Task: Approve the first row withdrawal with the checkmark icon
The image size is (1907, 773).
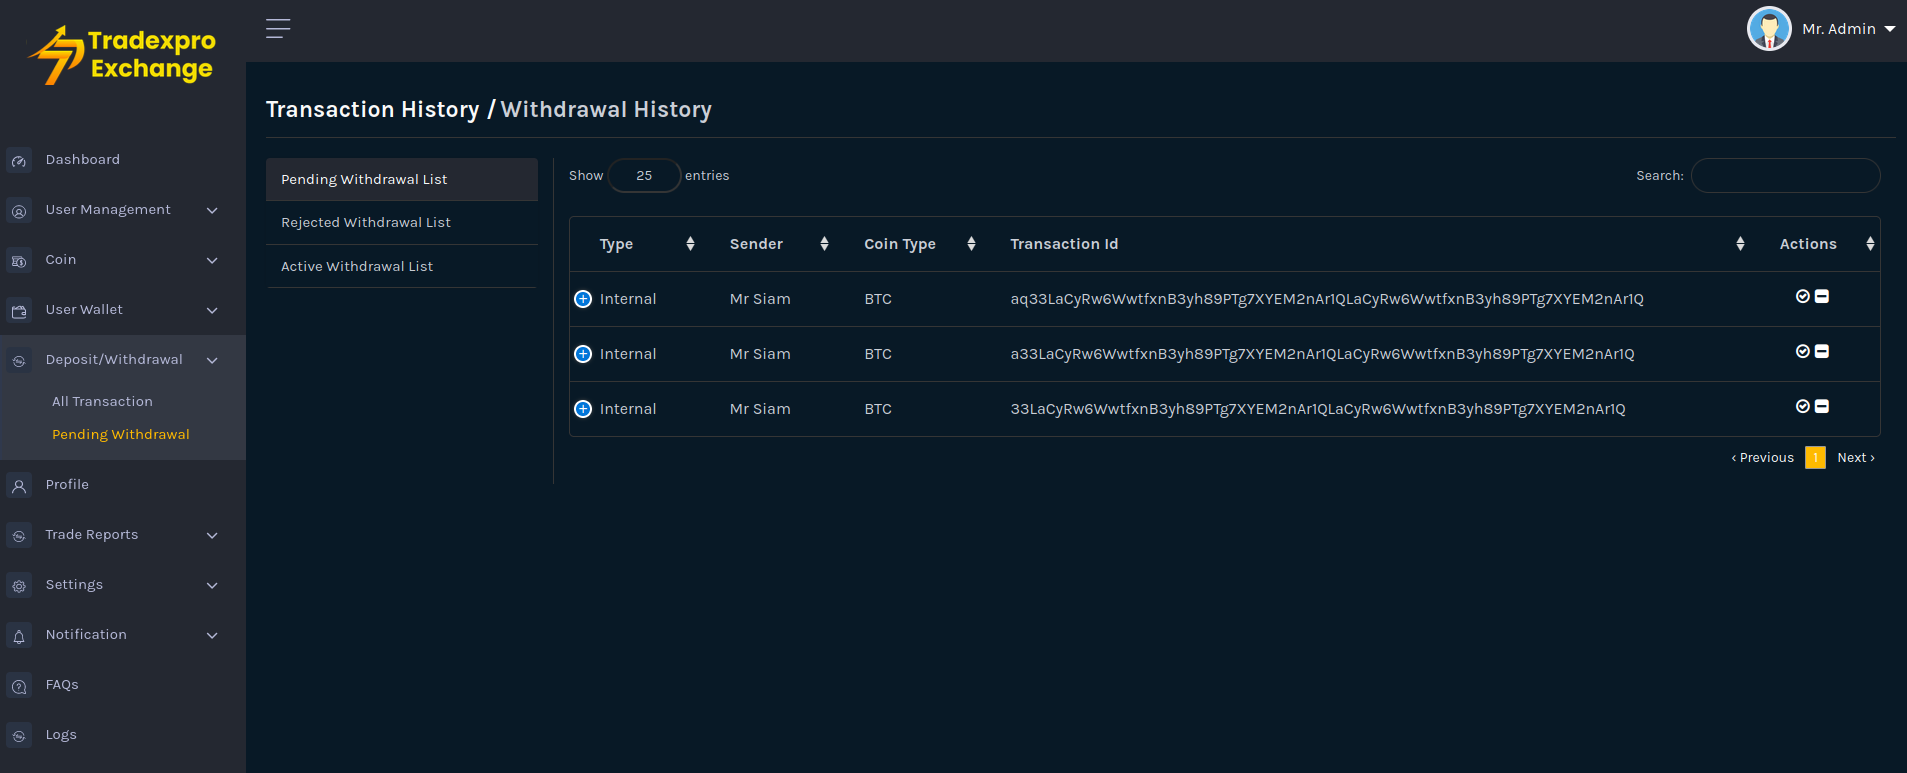Action: point(1802,296)
